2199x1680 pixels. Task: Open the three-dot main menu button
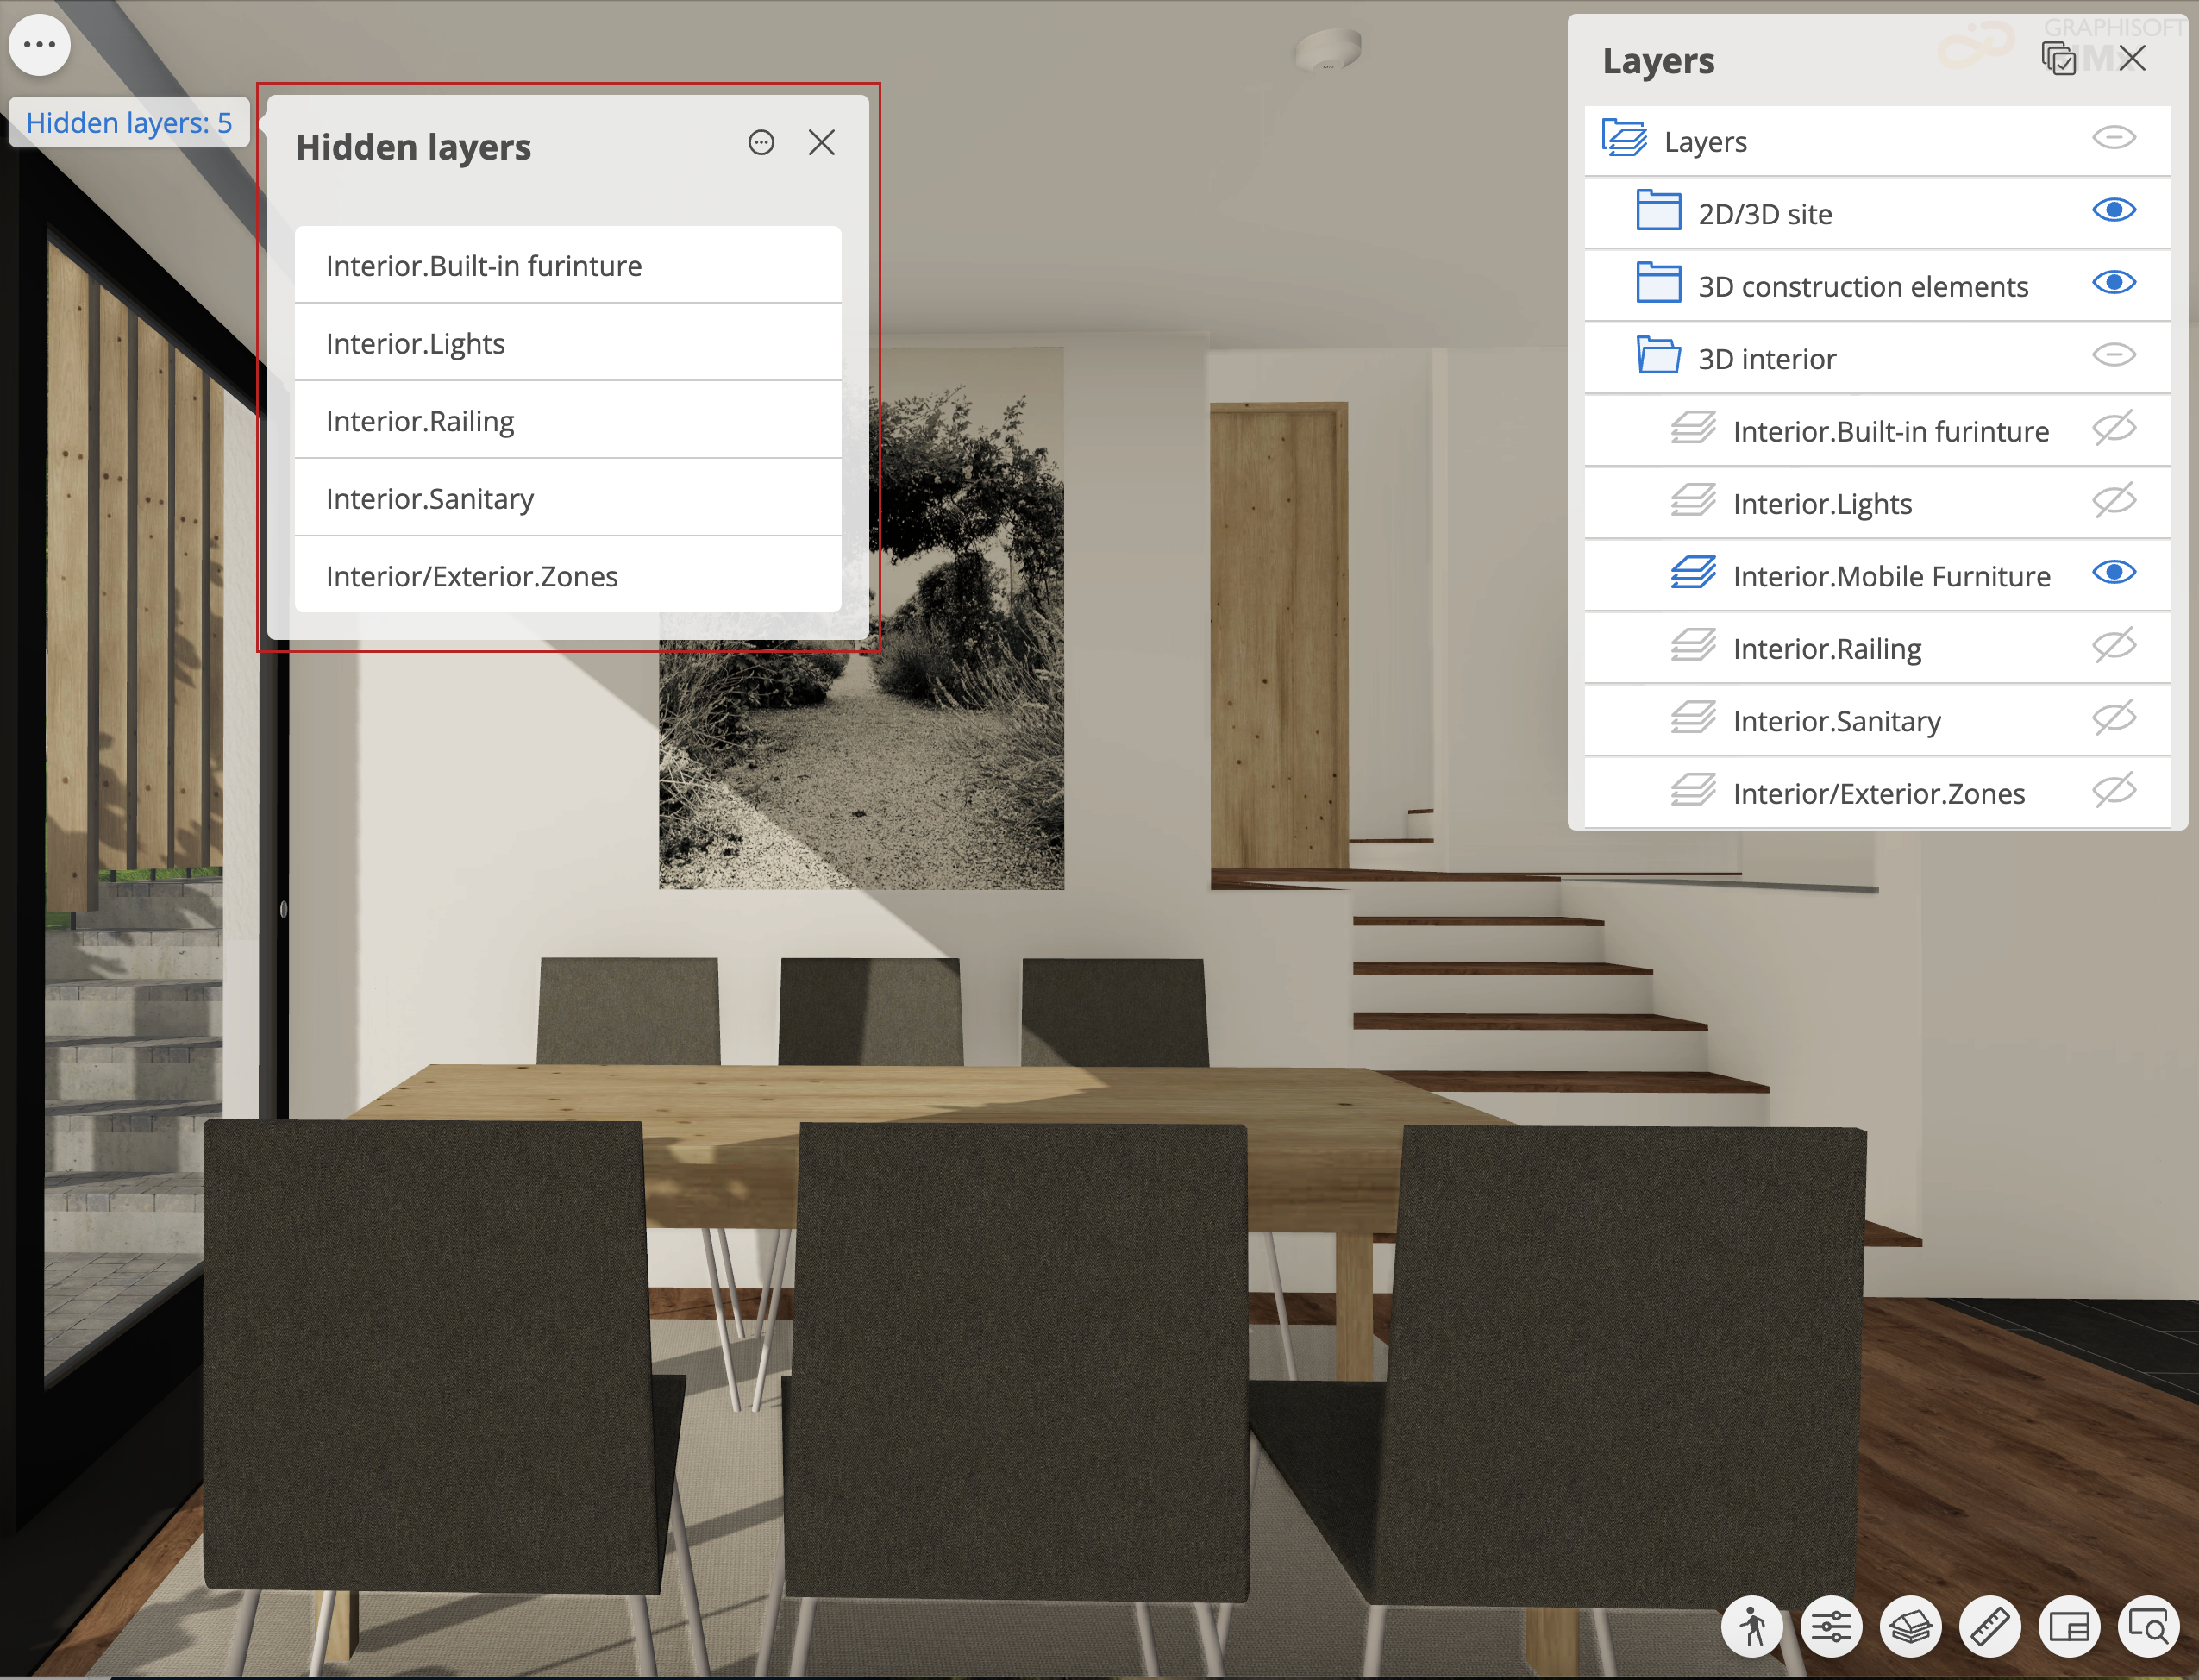pyautogui.click(x=40, y=45)
